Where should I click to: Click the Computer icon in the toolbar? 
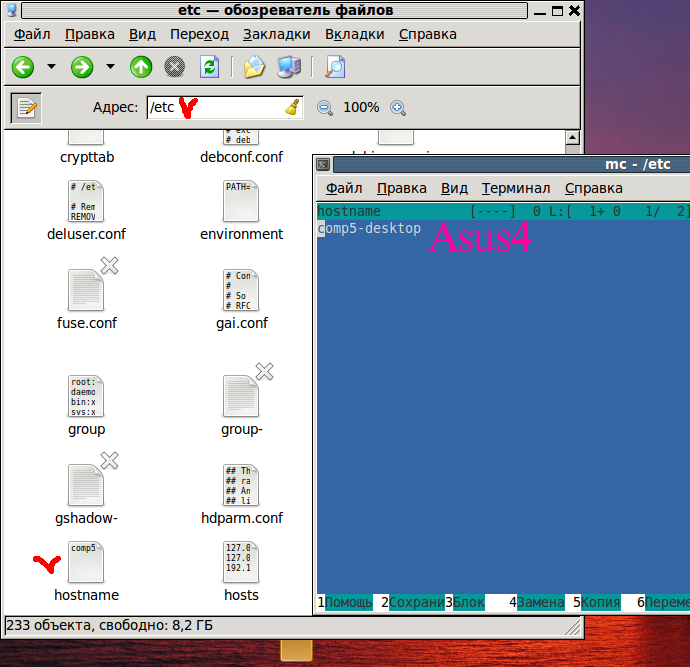click(289, 67)
